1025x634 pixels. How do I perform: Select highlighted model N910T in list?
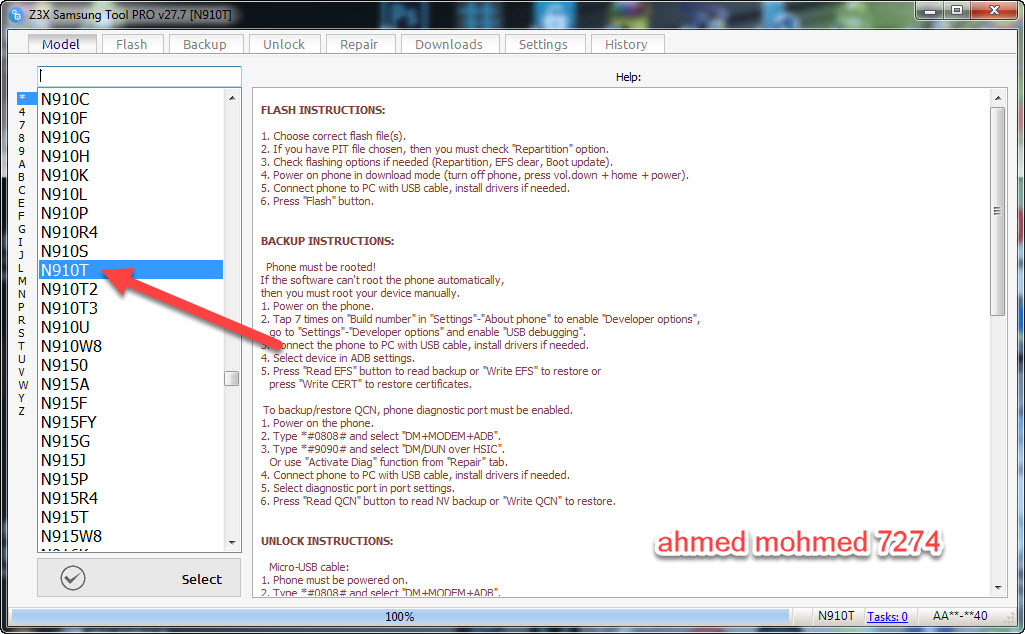tap(131, 270)
